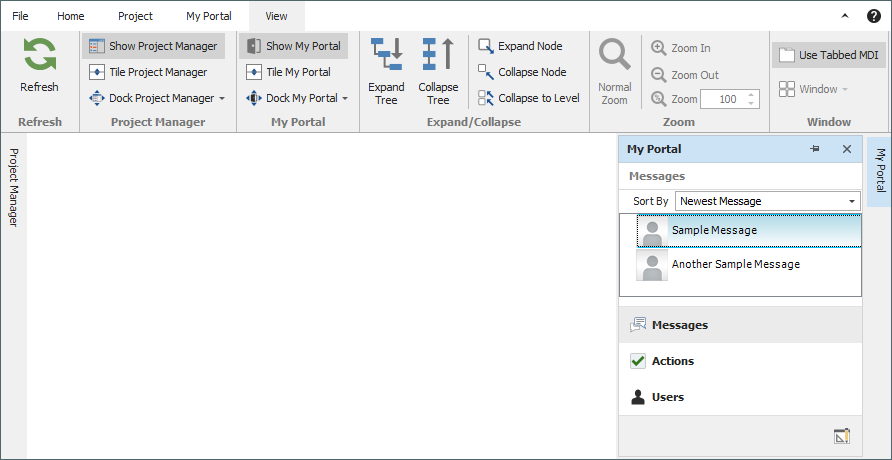
Task: Click the Zoom In magnifier icon
Action: click(x=659, y=48)
